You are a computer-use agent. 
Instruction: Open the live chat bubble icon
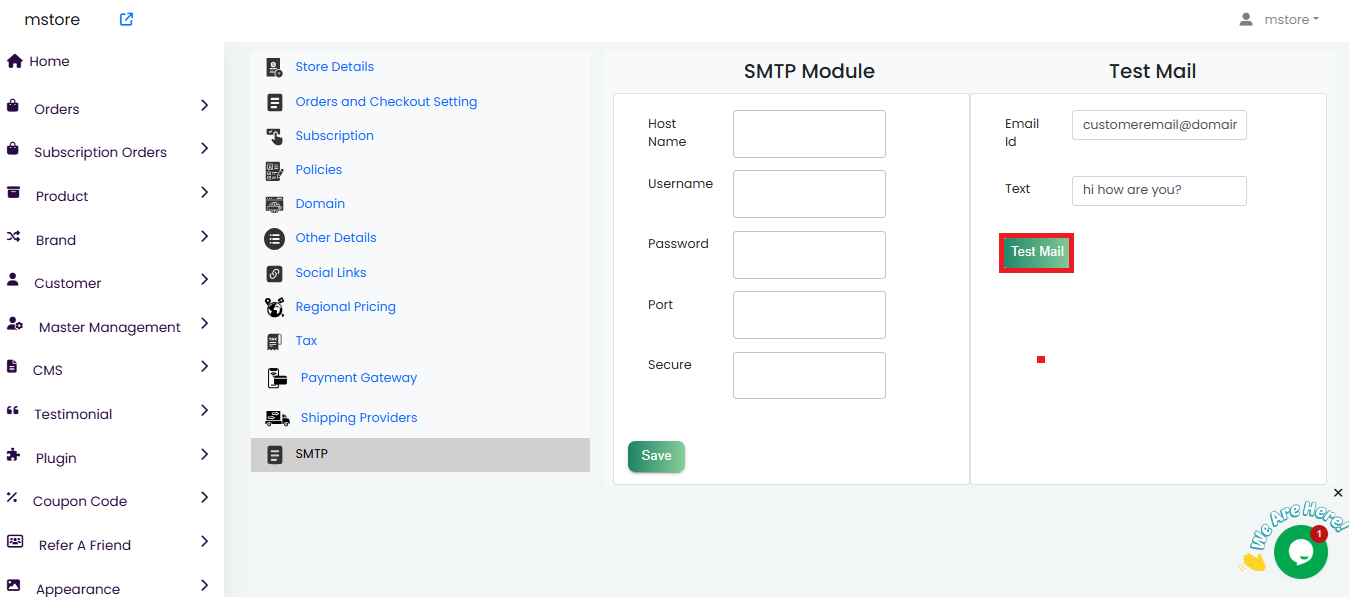1300,552
